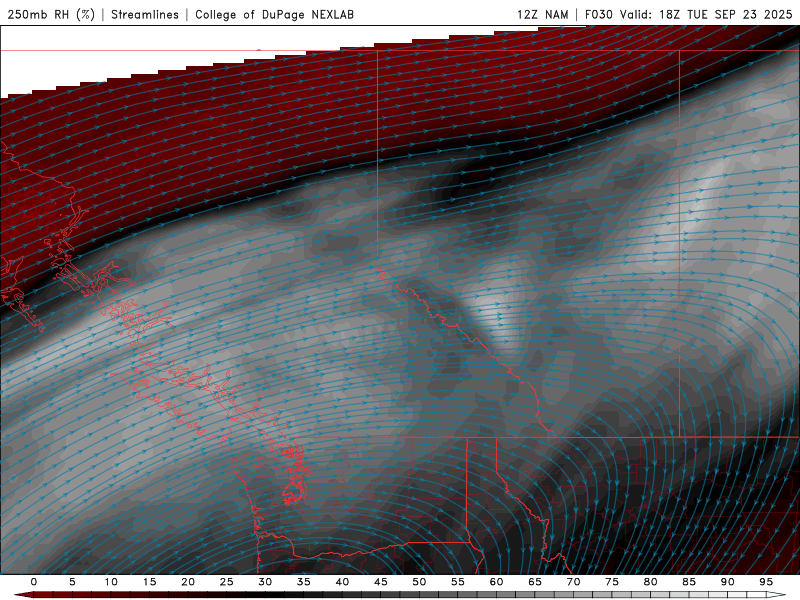This screenshot has width=800, height=600.
Task: Click the color scale label "75"
Action: pos(612,582)
